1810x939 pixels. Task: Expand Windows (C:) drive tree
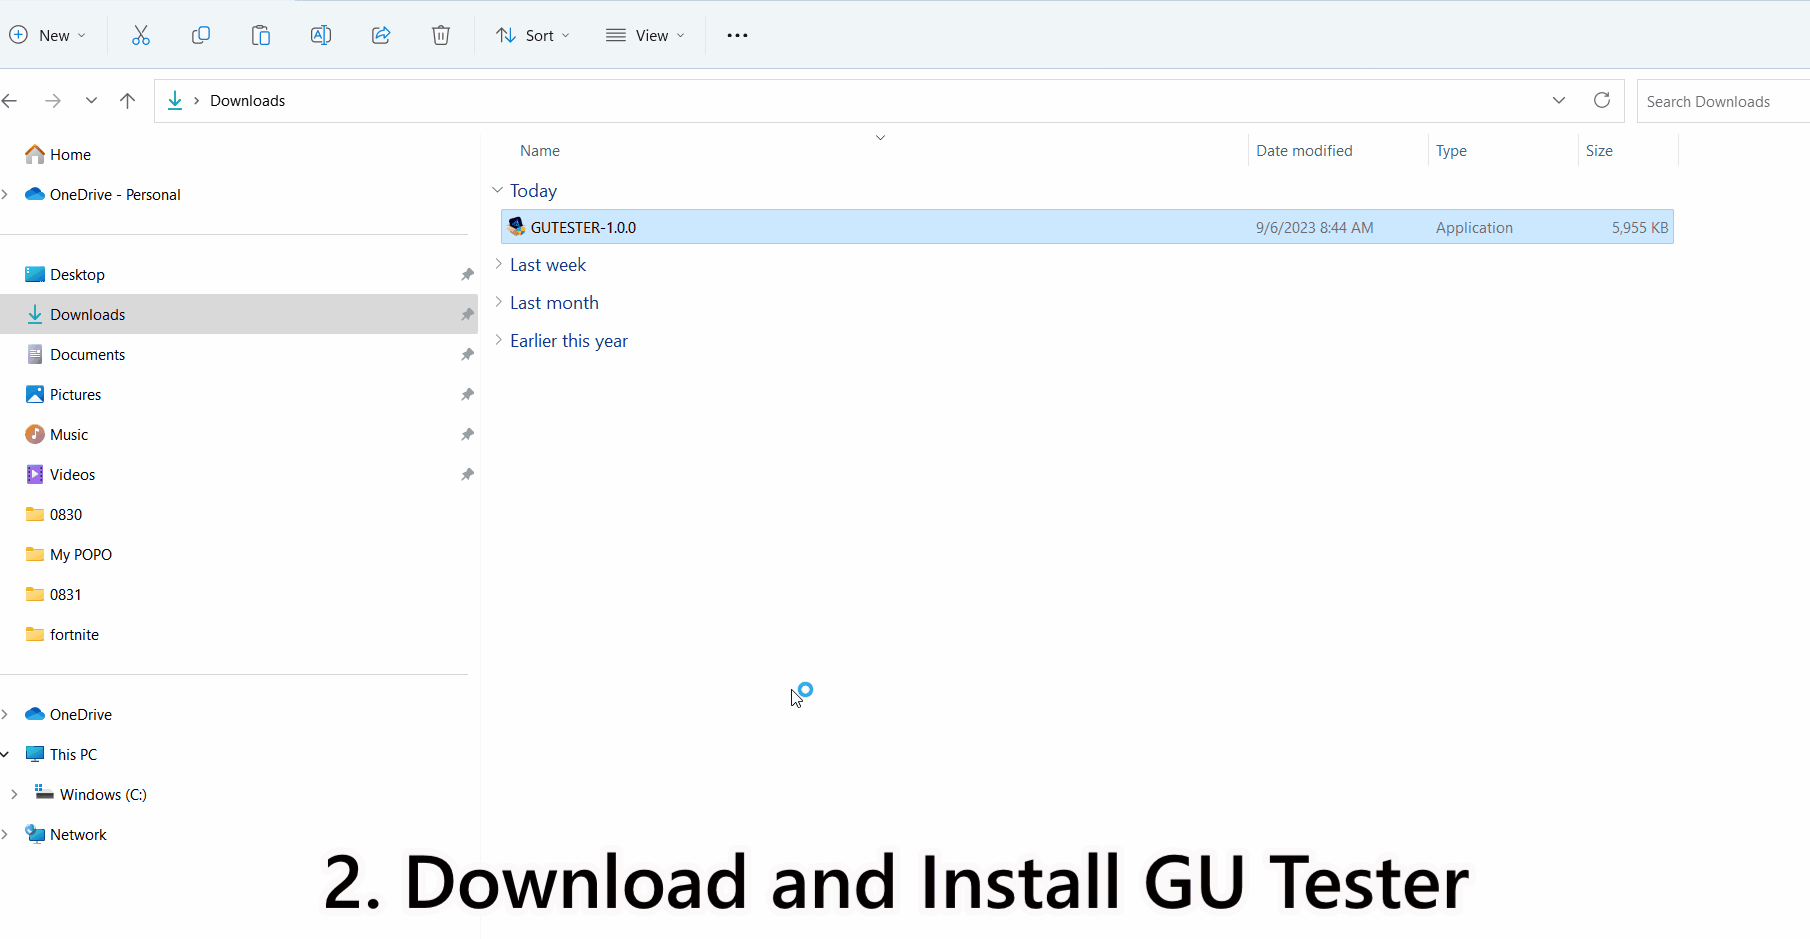click(x=14, y=794)
